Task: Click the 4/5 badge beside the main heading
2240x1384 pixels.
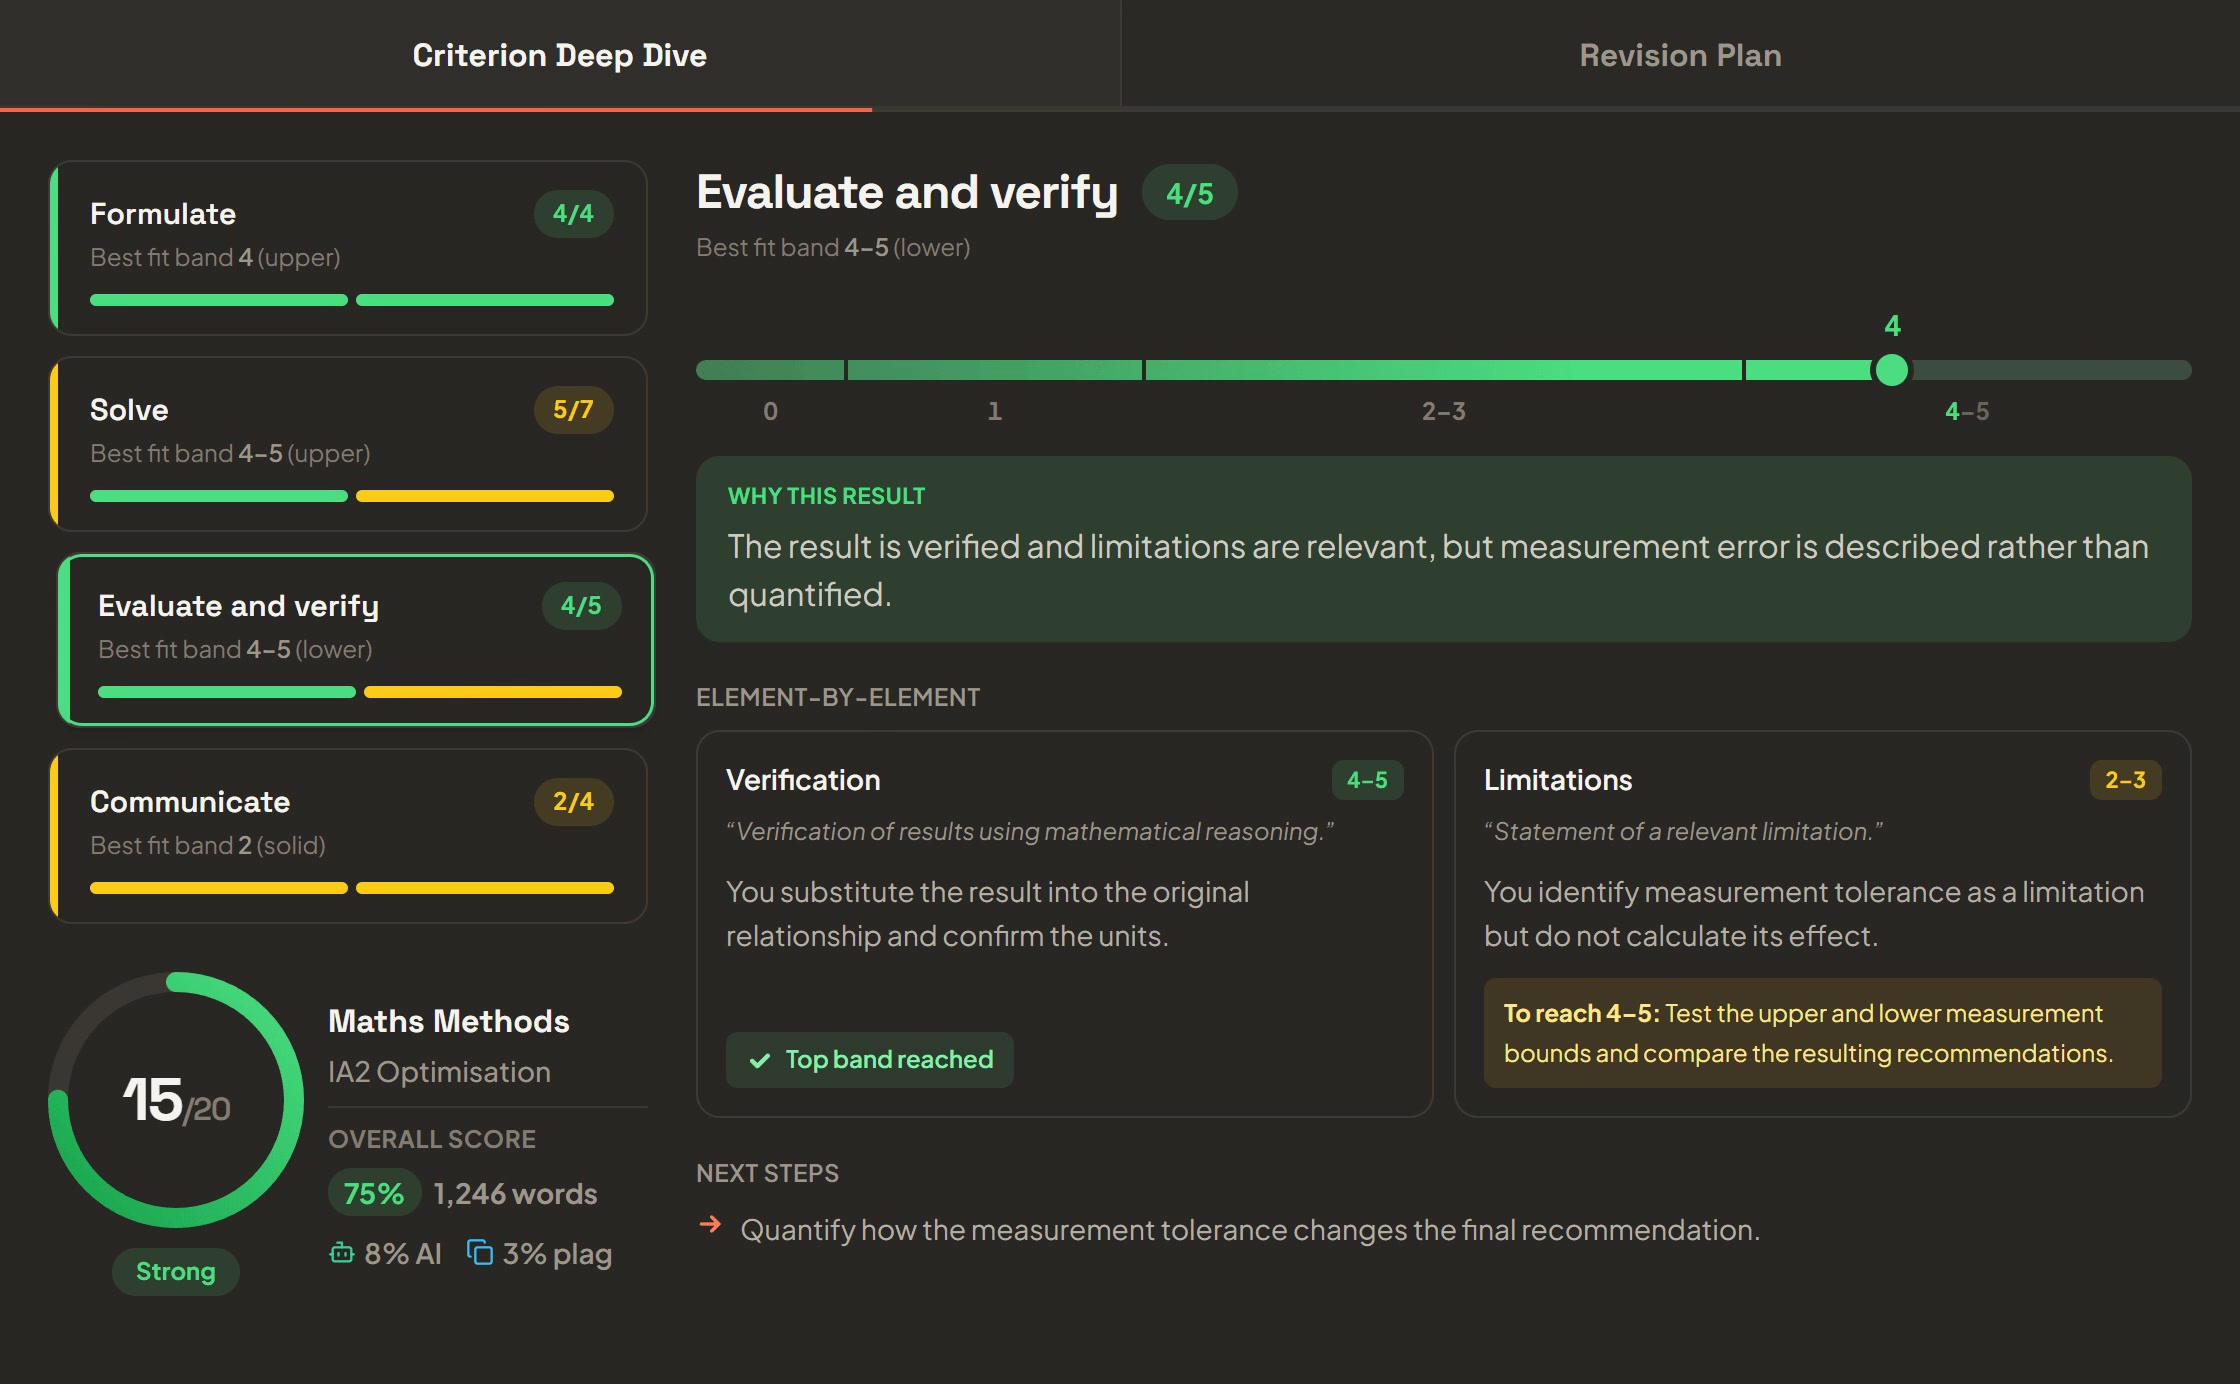Action: [x=1189, y=193]
